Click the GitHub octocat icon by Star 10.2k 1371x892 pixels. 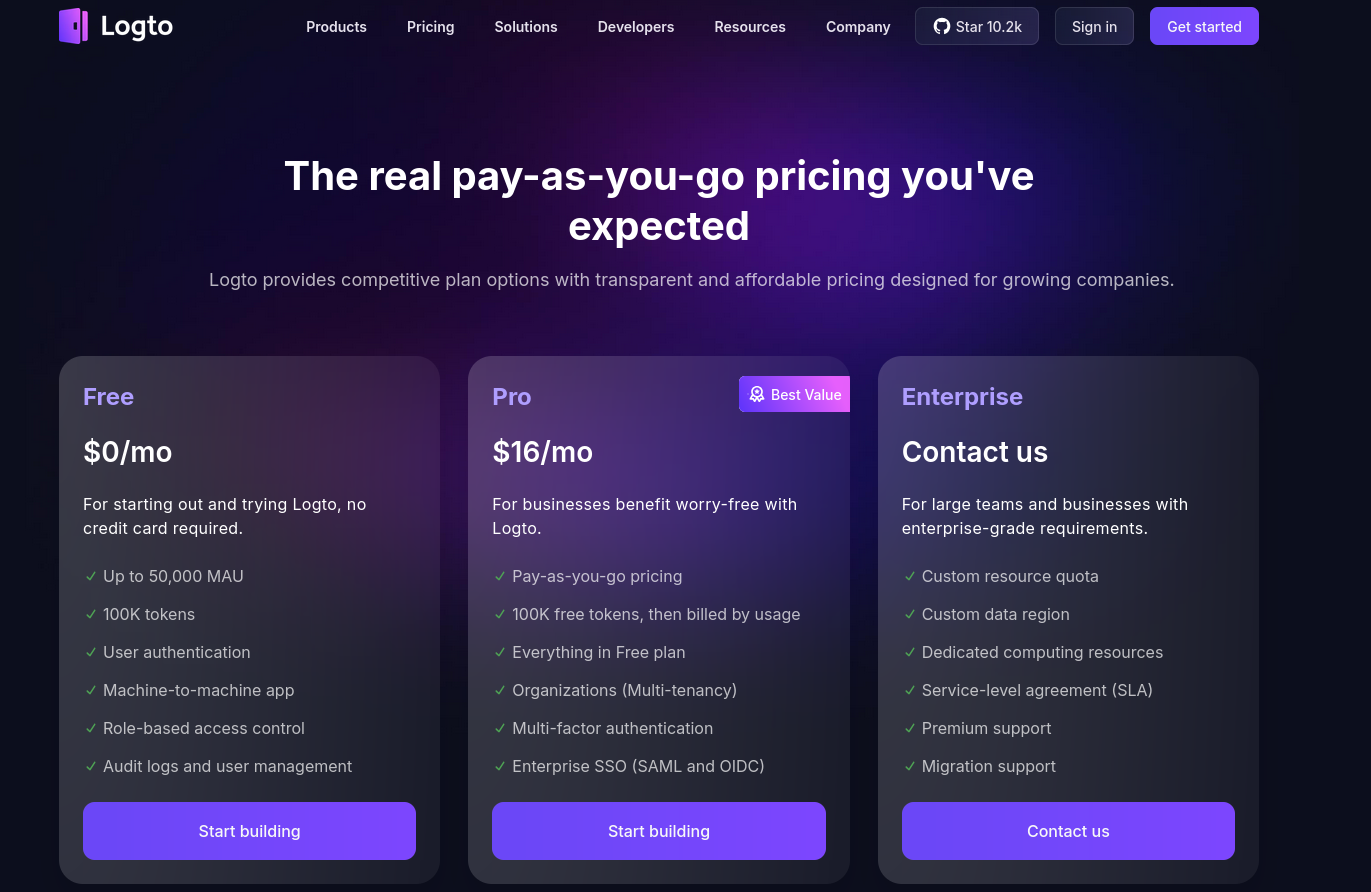pyautogui.click(x=942, y=27)
